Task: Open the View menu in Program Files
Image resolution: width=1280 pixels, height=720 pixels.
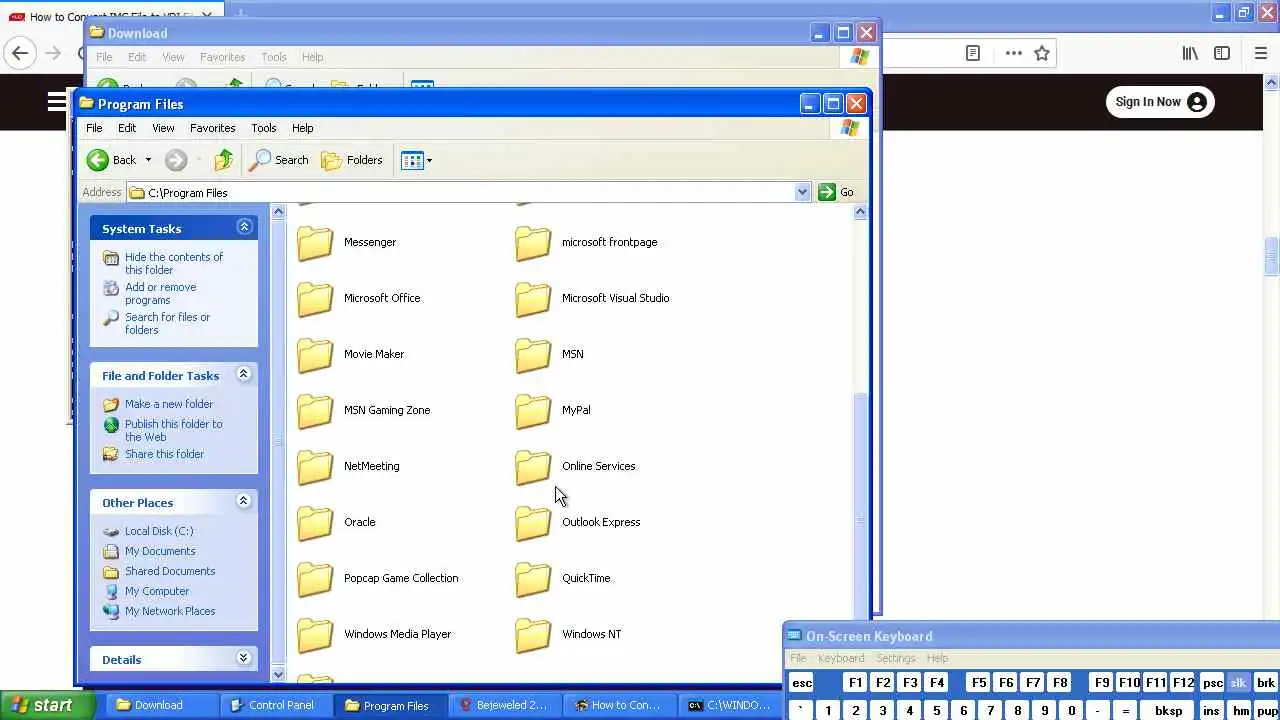Action: (163, 128)
